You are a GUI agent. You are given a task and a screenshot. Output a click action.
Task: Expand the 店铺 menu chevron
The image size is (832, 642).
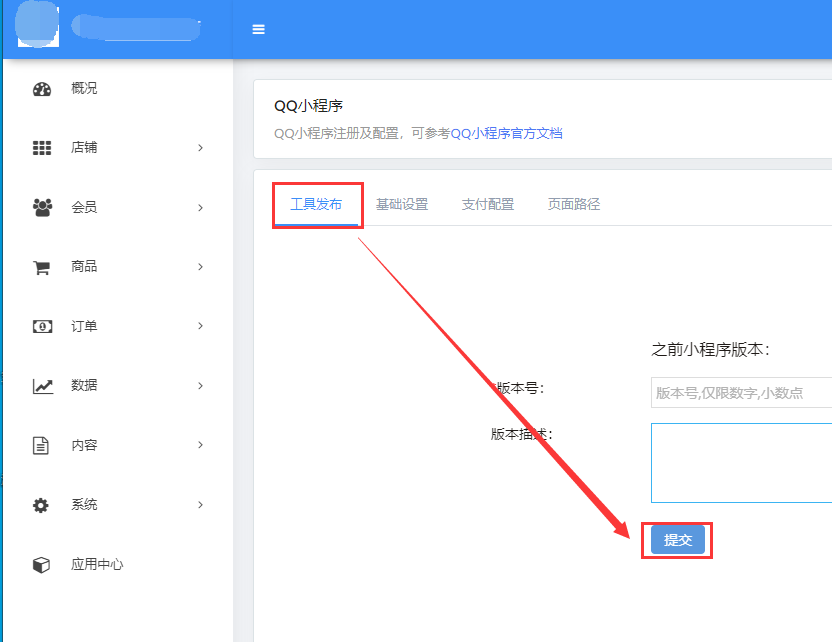pyautogui.click(x=201, y=148)
